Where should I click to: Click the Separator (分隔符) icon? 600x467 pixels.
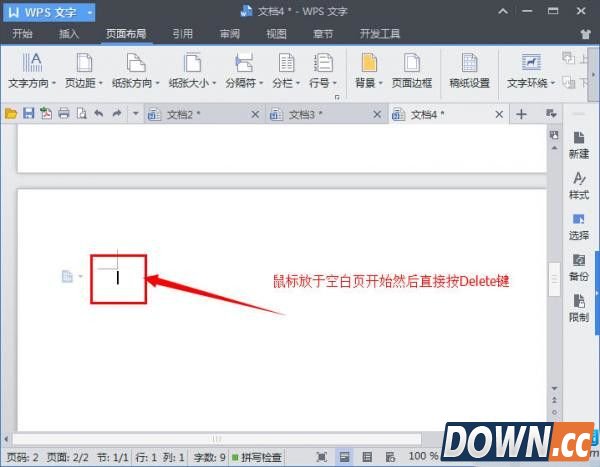coord(244,63)
